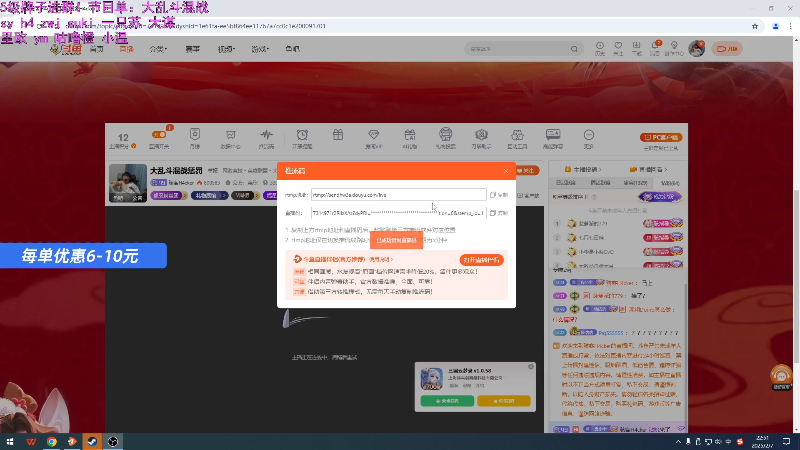
Task: Open the creator center bulb icon
Action: click(674, 48)
